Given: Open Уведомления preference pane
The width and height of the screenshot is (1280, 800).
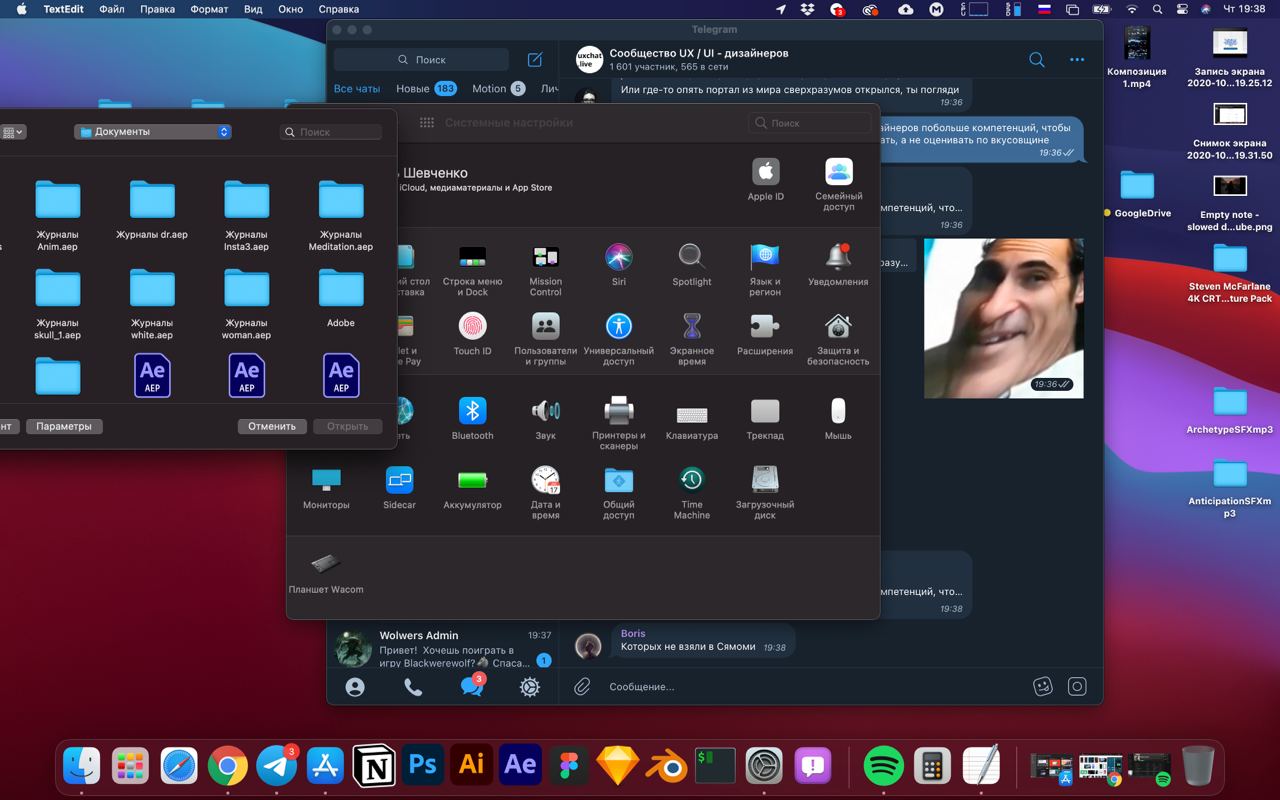Looking at the screenshot, I should click(838, 265).
